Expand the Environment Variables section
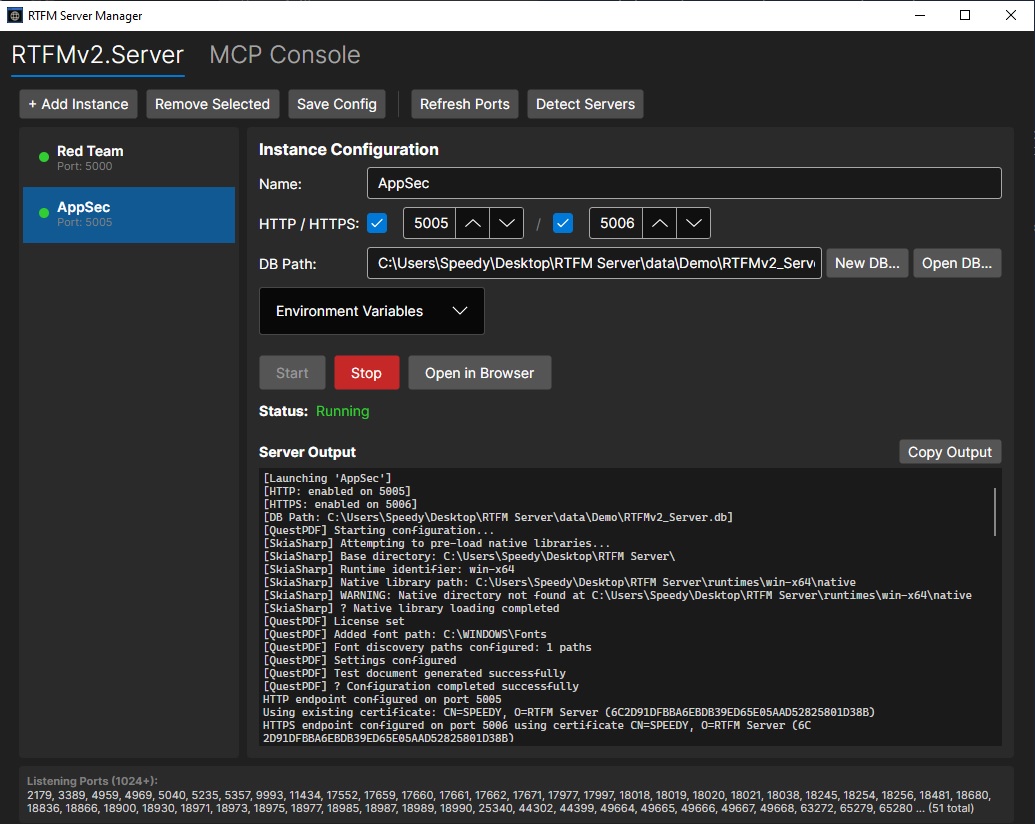Viewport: 1035px width, 824px height. point(372,311)
